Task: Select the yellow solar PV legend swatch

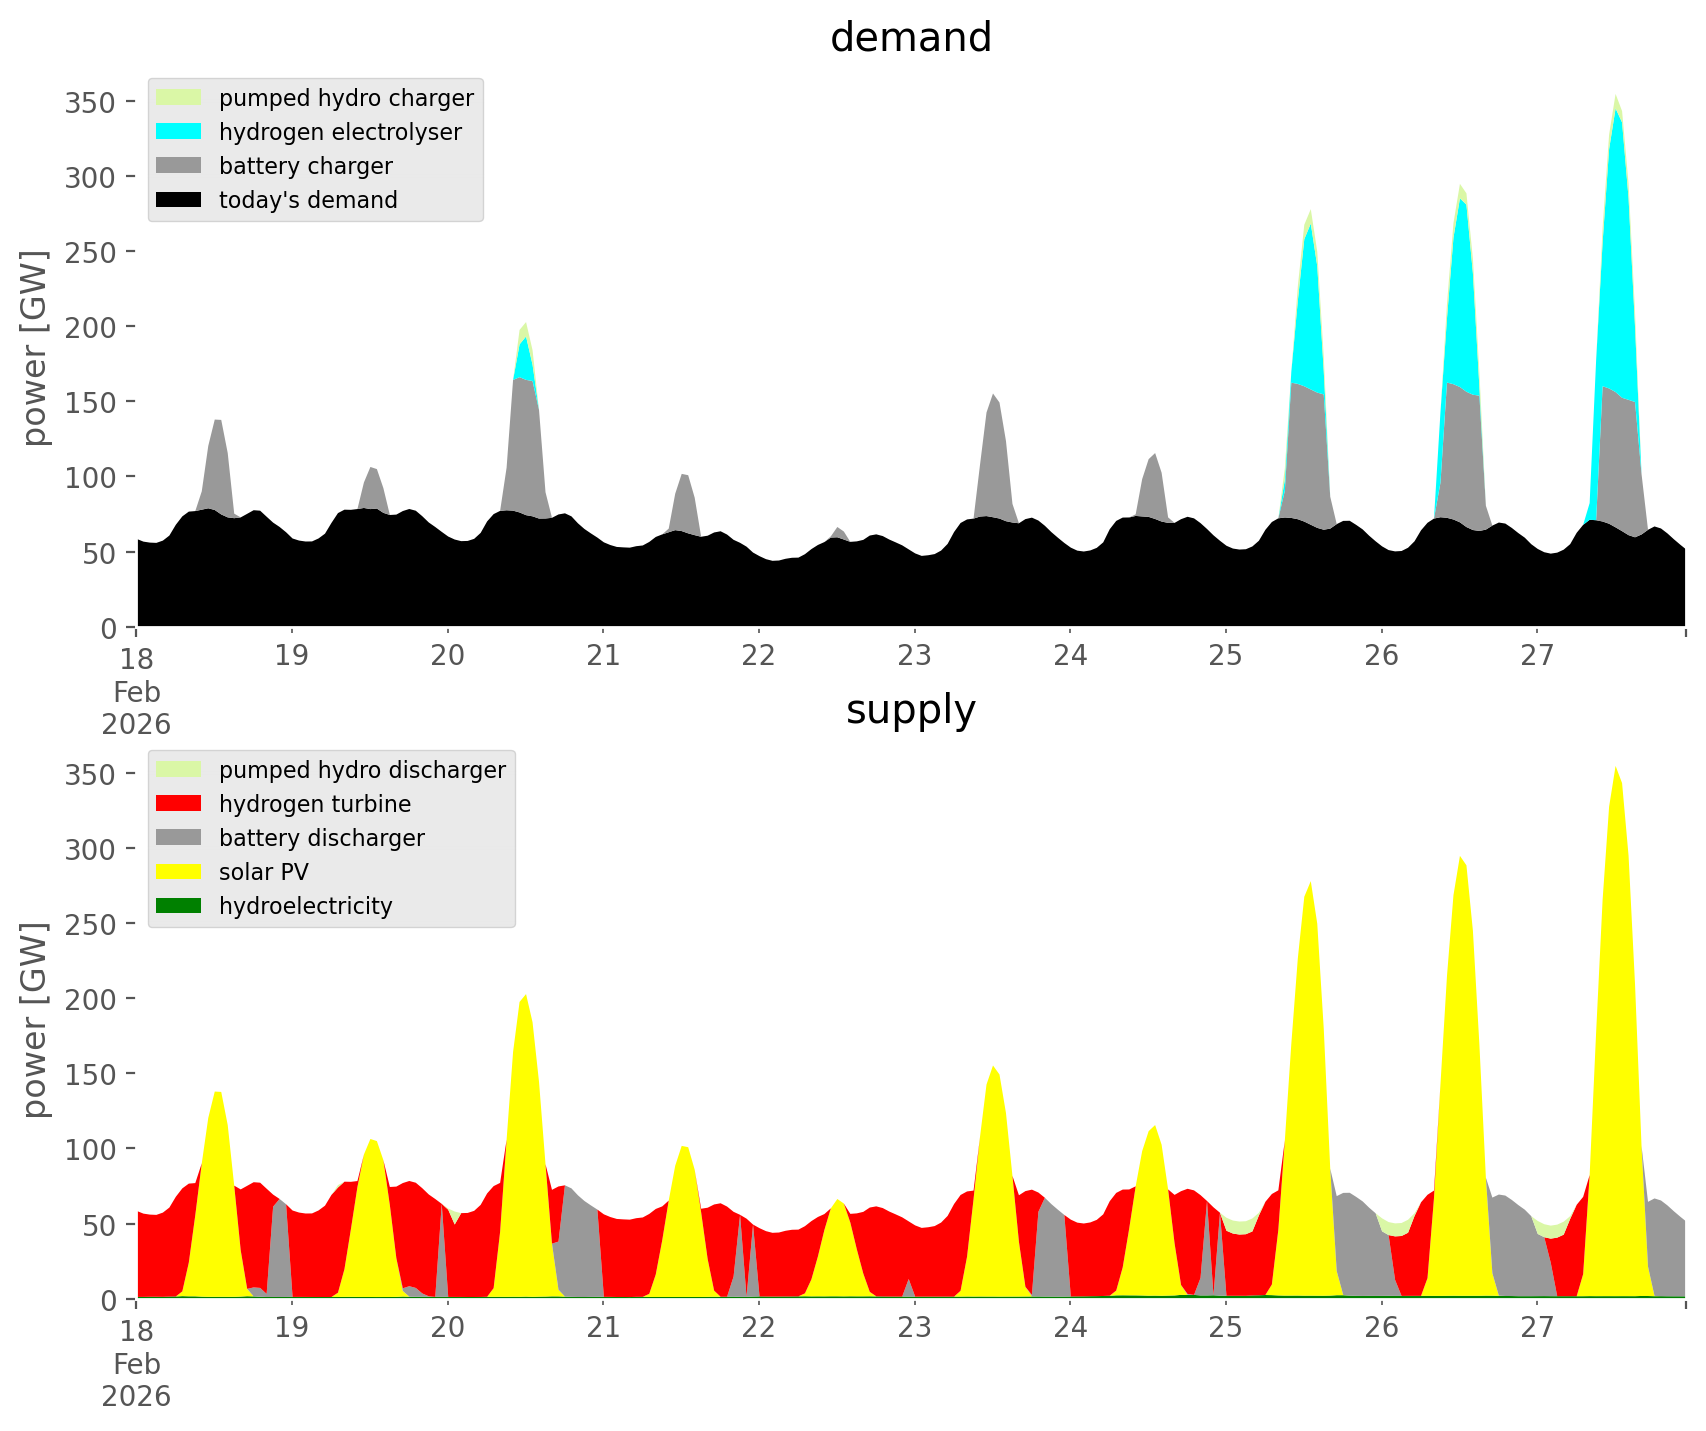Action: click(179, 872)
